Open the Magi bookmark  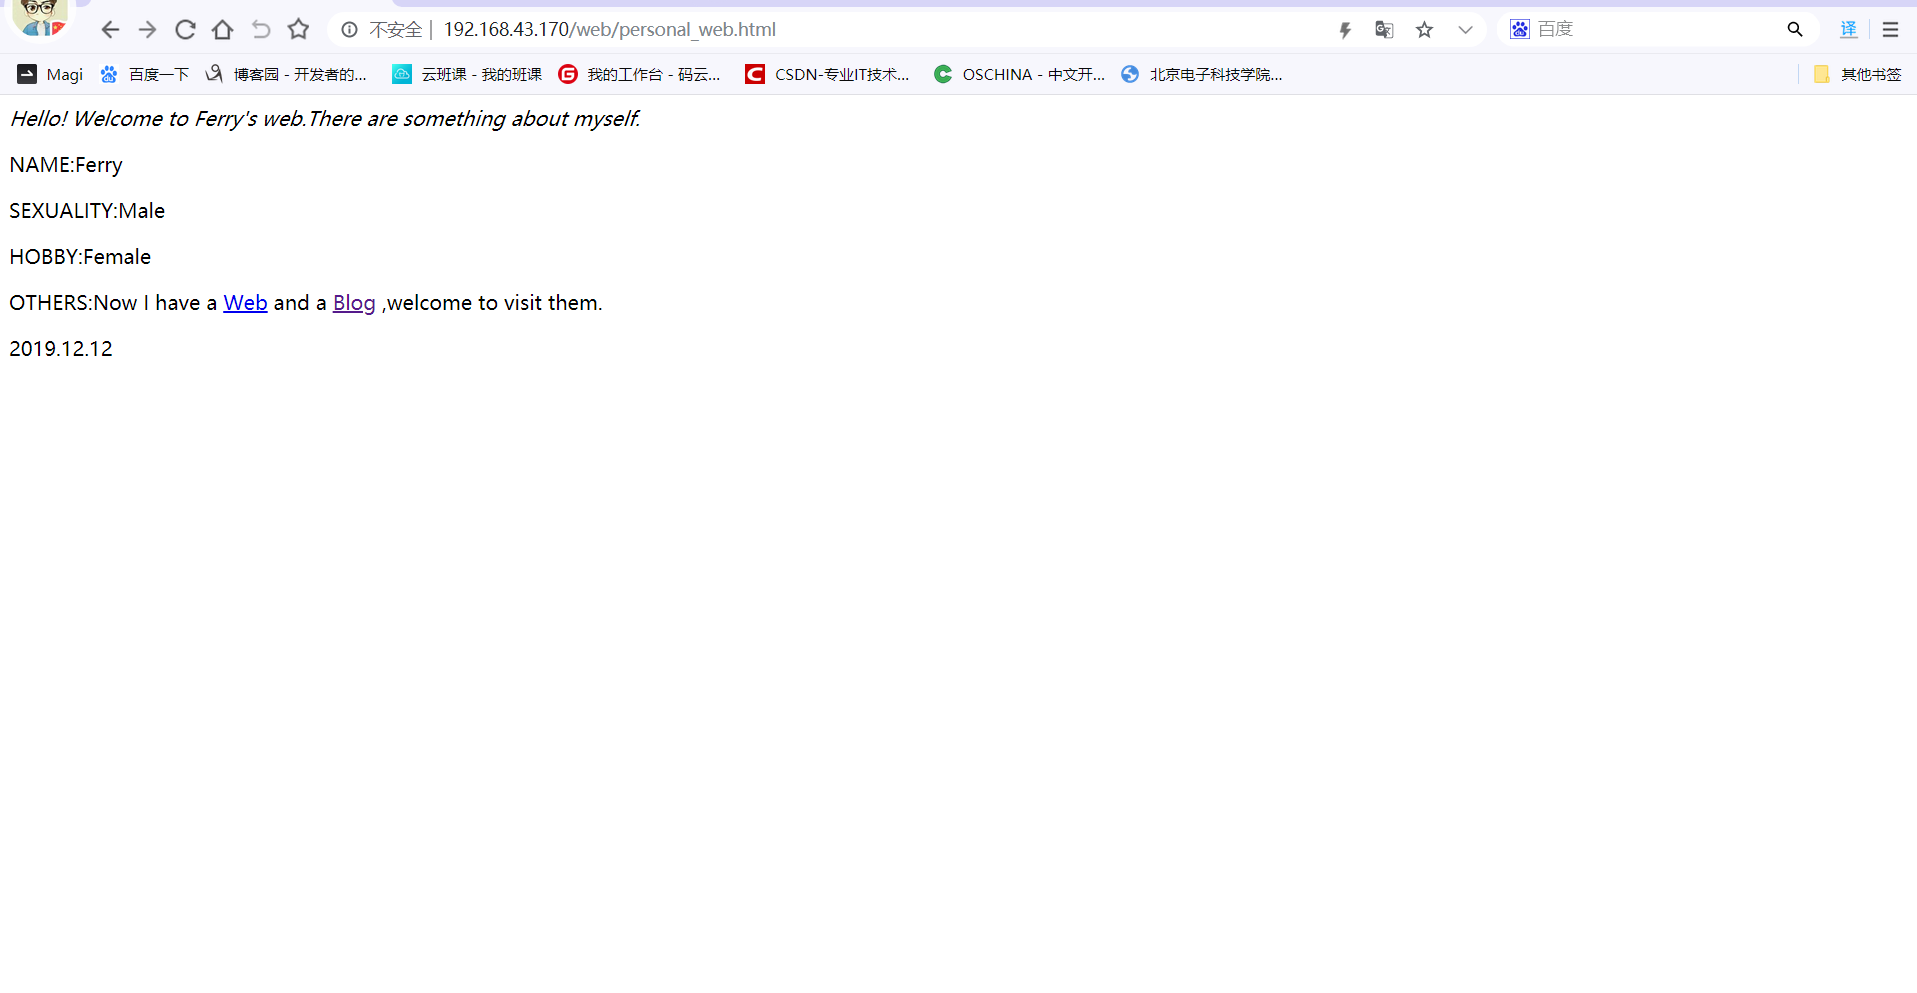[x=50, y=74]
